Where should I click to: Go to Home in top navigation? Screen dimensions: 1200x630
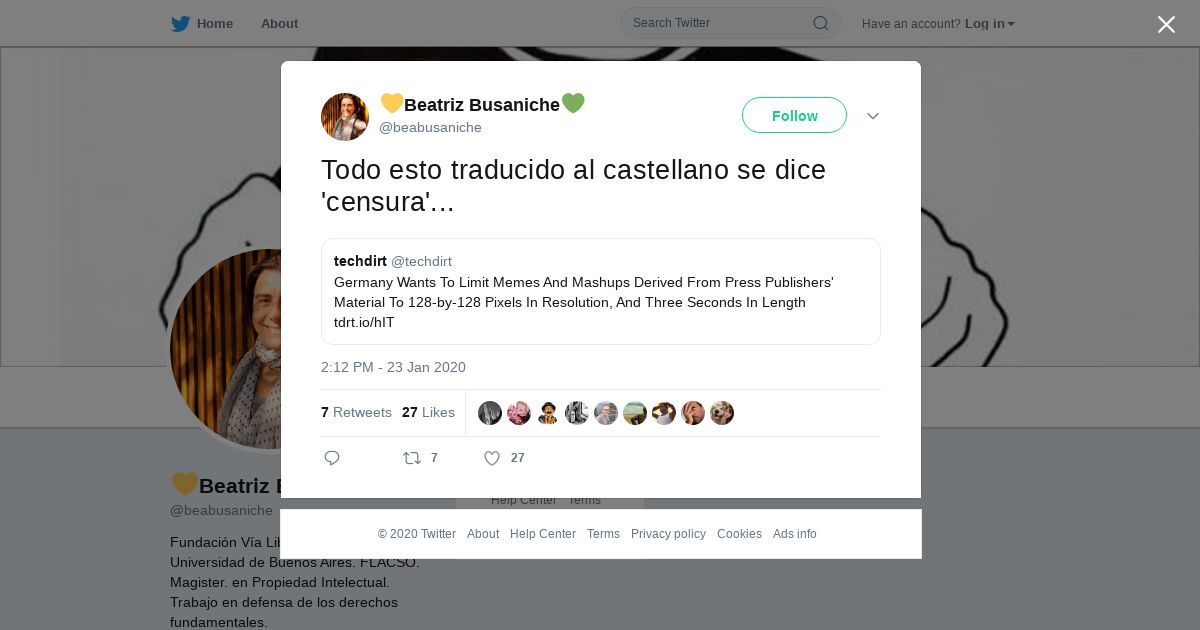click(215, 24)
